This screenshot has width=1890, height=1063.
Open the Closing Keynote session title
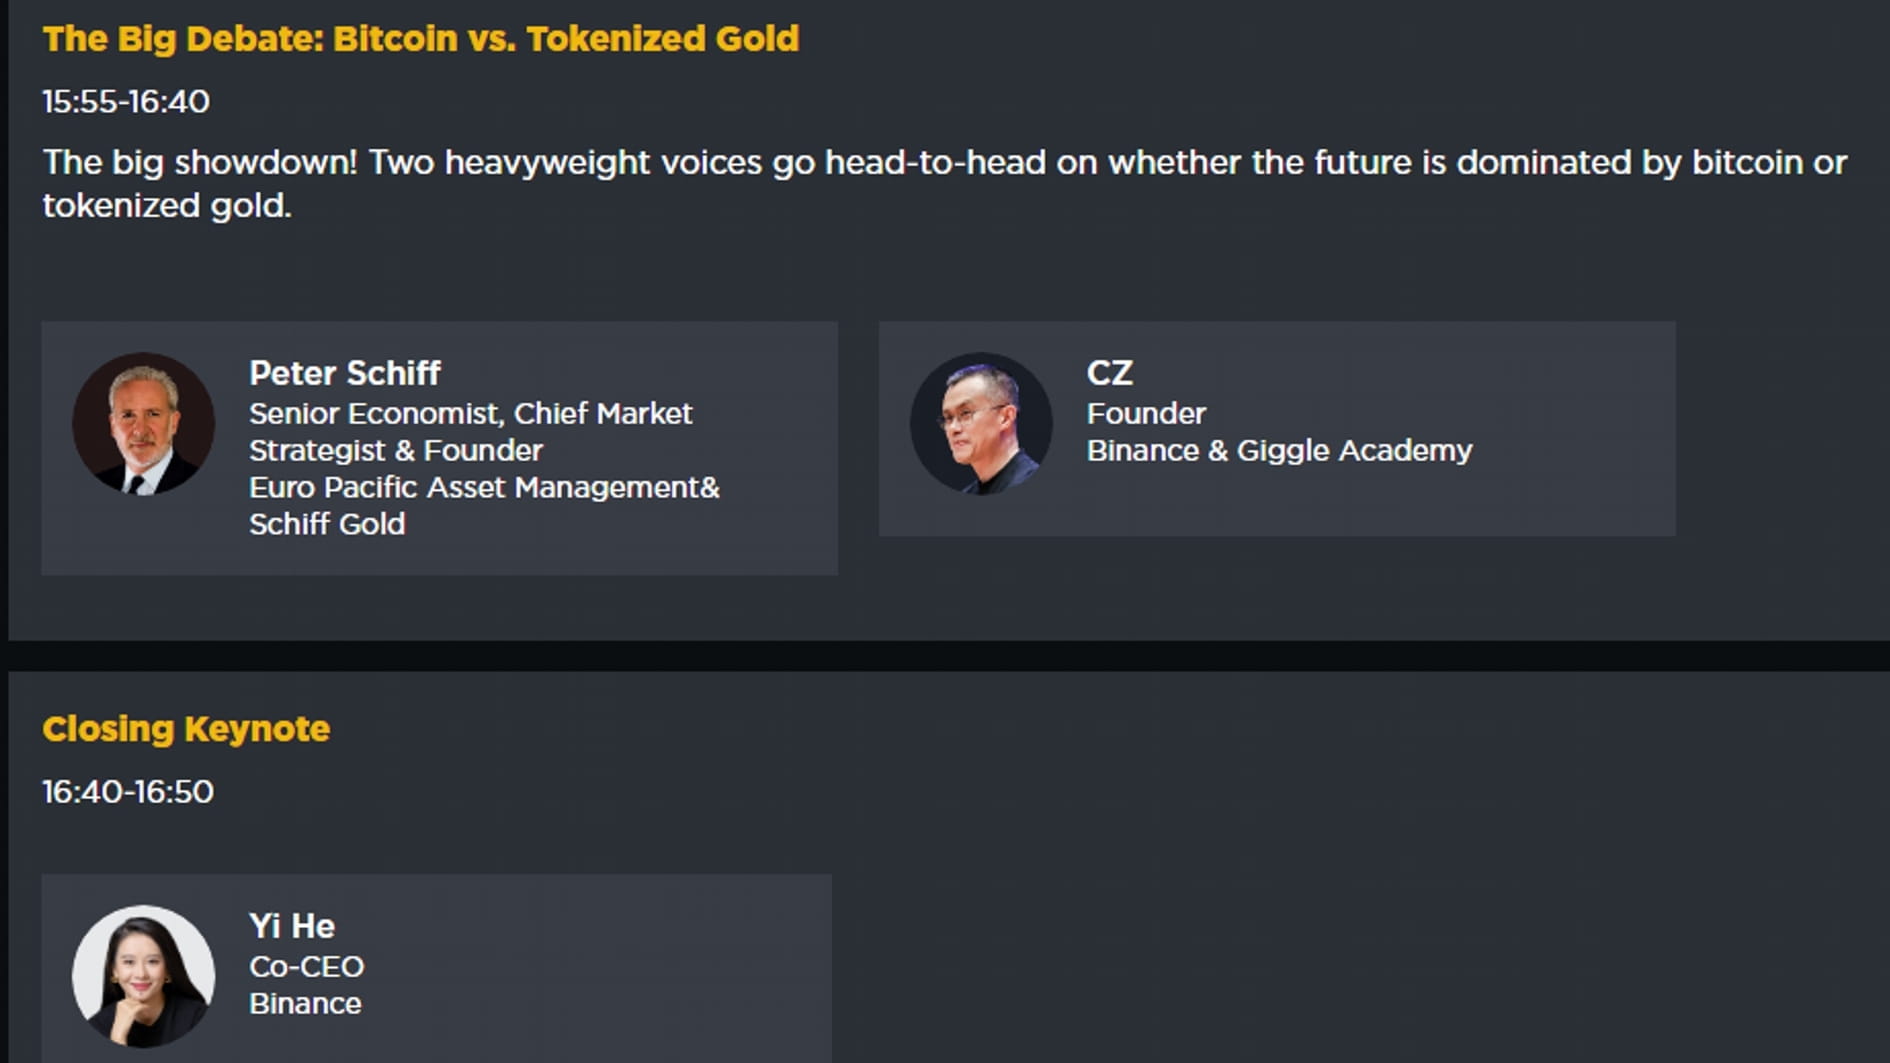(186, 729)
